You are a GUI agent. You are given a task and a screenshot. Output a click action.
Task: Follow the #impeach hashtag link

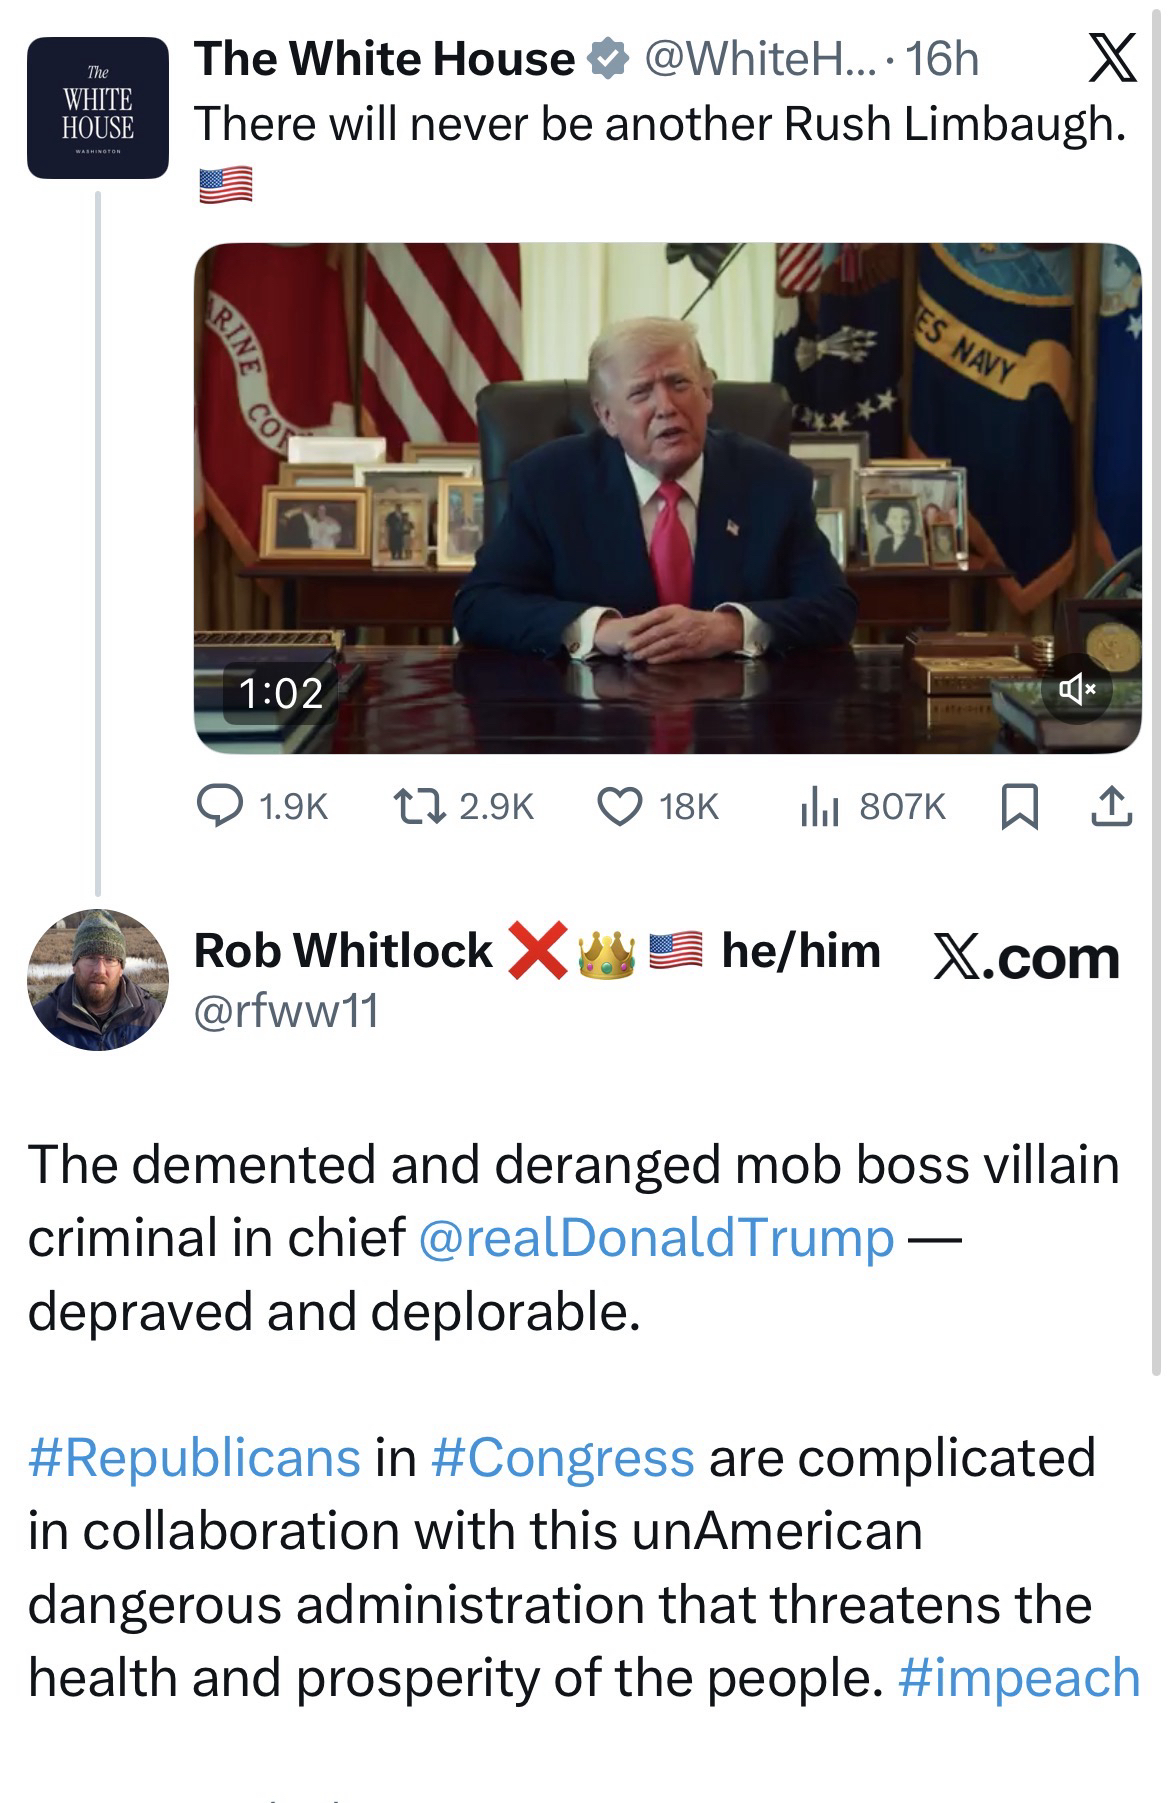[x=1019, y=1677]
